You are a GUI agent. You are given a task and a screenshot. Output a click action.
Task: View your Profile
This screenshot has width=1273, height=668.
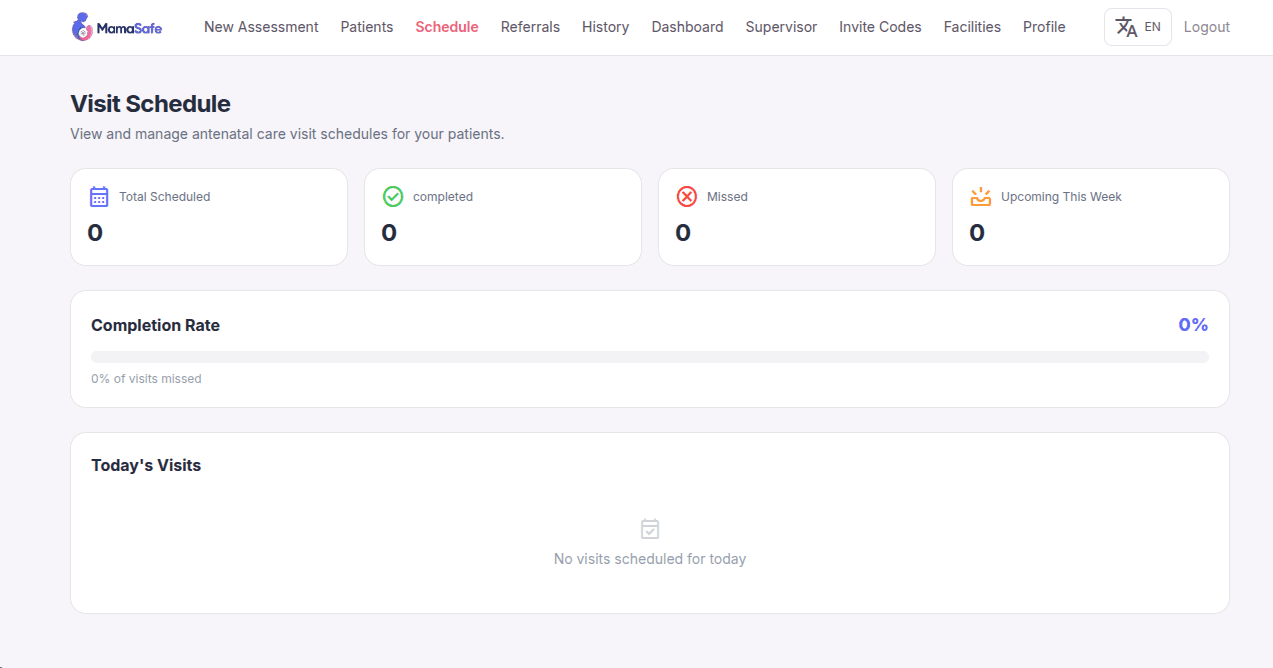(1044, 27)
